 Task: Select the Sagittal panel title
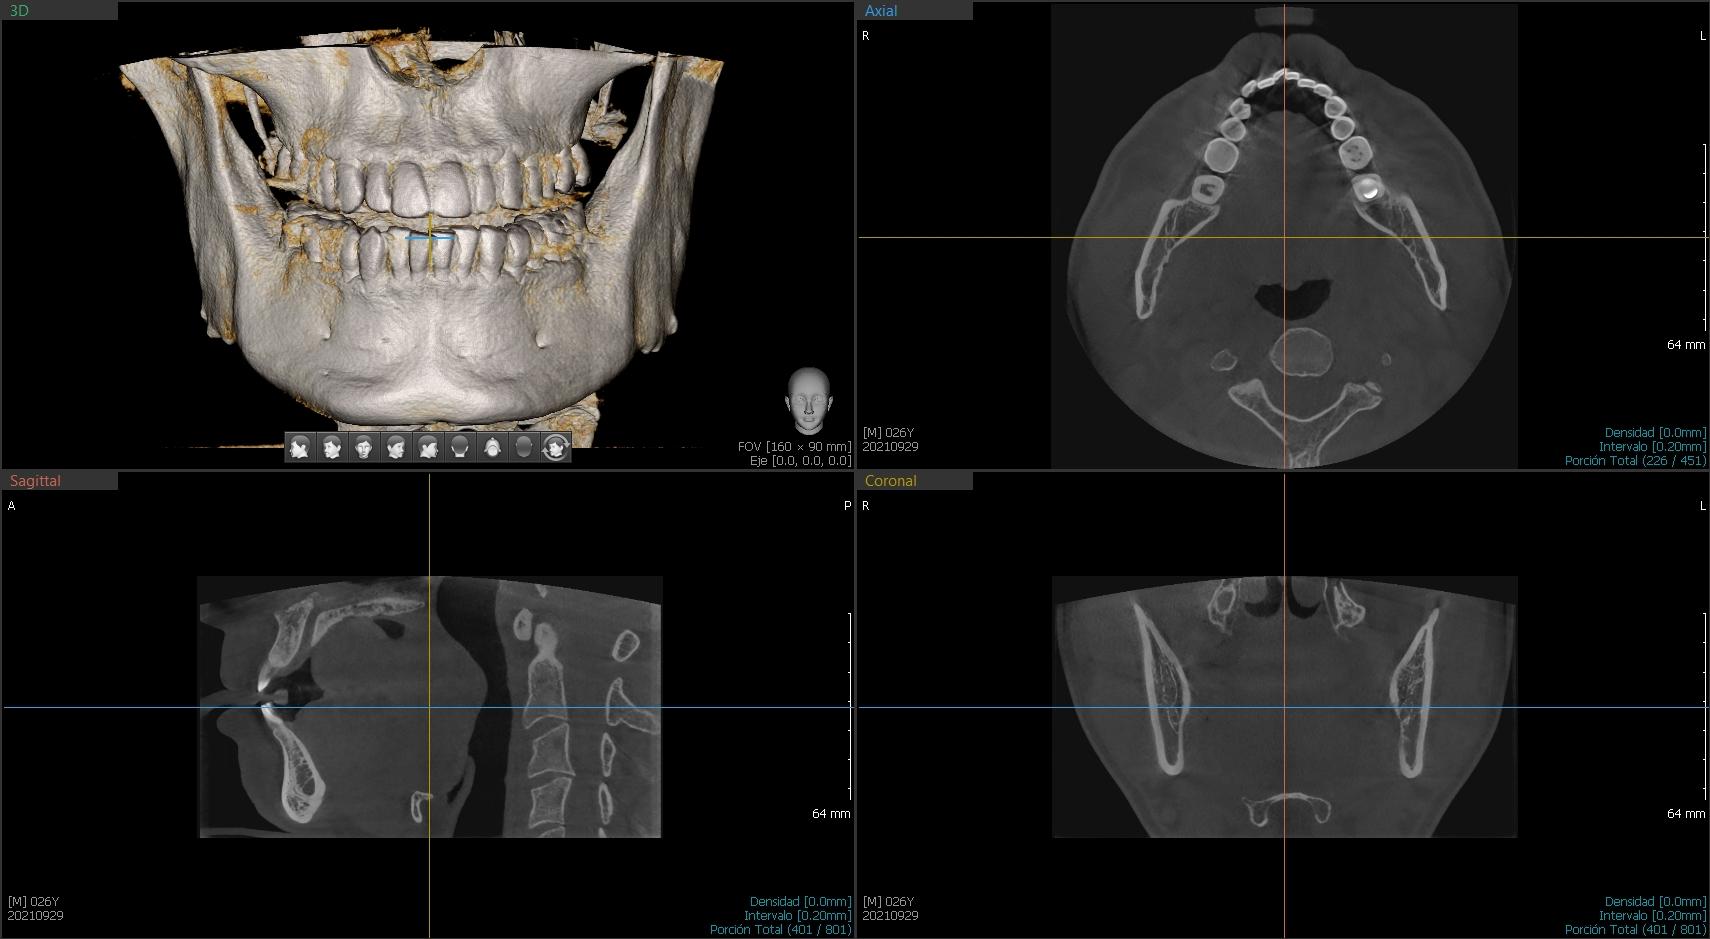pos(35,481)
